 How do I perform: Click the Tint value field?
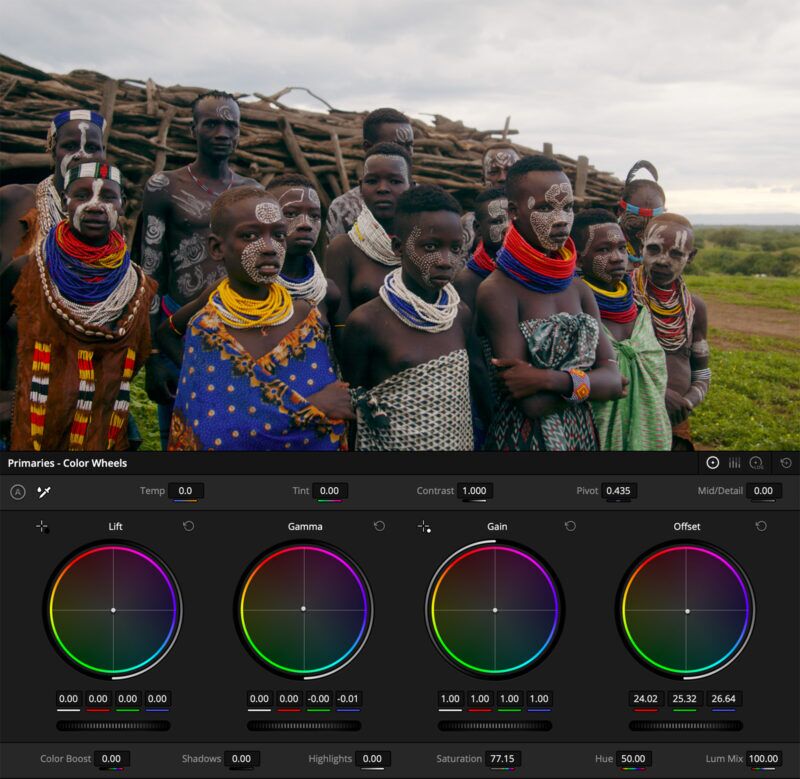(329, 491)
